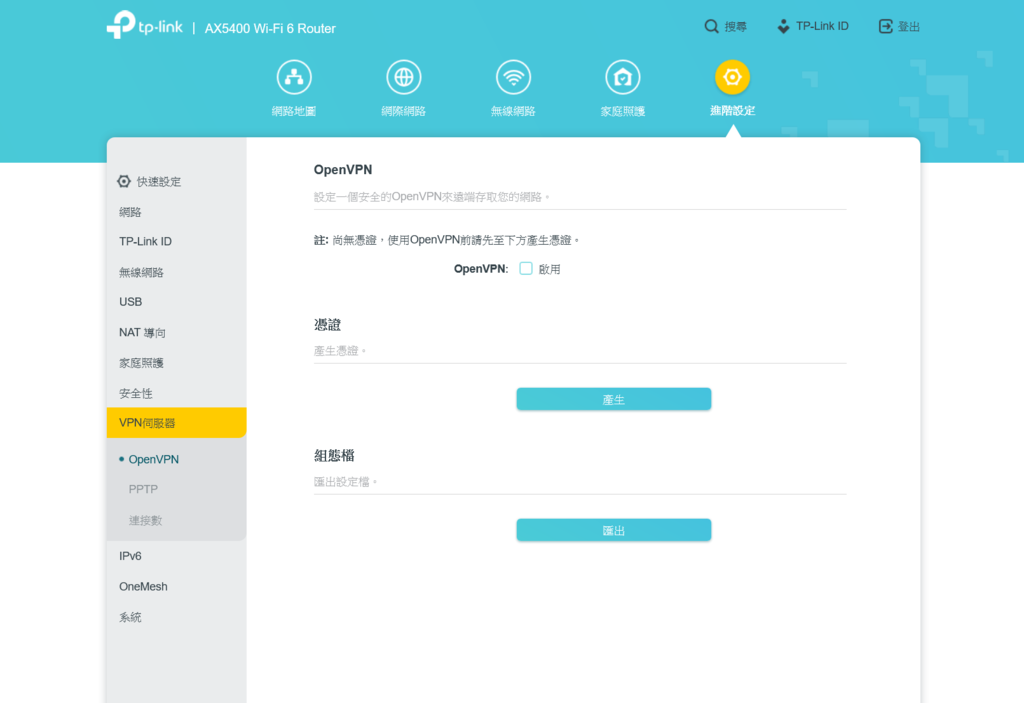Click the 登出 logout icon
Viewport: 1024px width, 703px height.
click(x=886, y=26)
